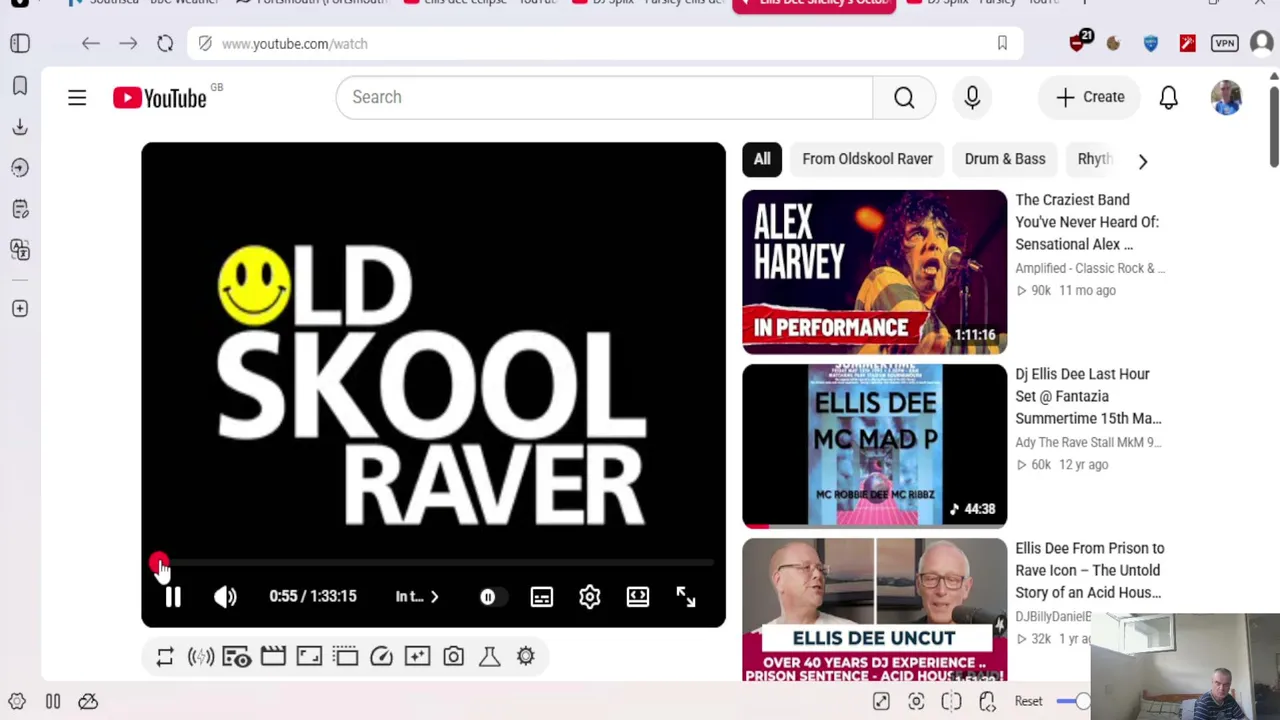
Task: Switch to theatre mode
Action: (x=637, y=597)
